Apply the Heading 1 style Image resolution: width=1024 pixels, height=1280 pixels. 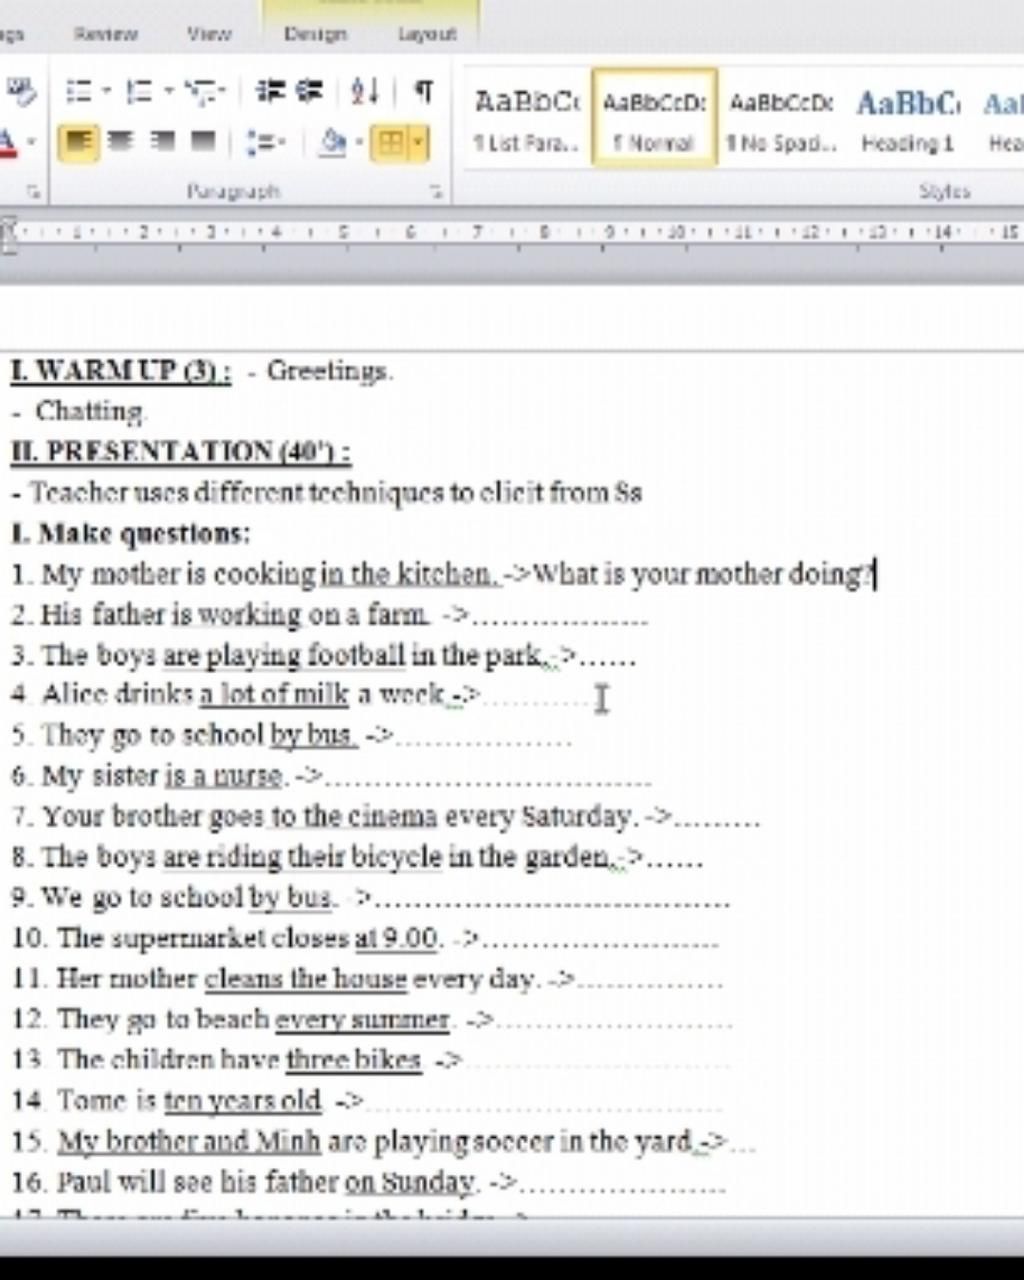coord(908,118)
